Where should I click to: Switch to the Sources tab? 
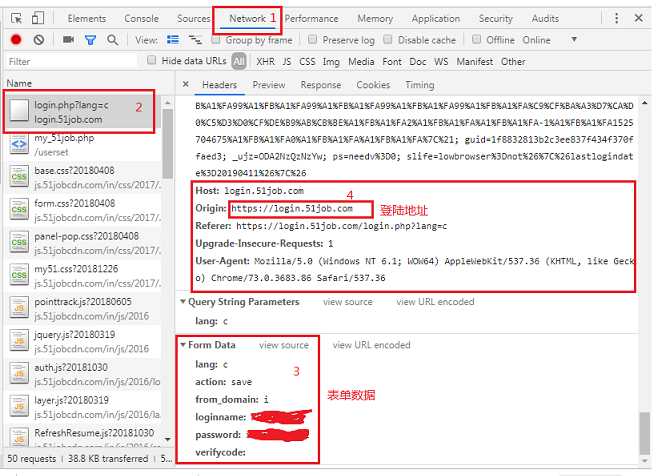[x=193, y=18]
